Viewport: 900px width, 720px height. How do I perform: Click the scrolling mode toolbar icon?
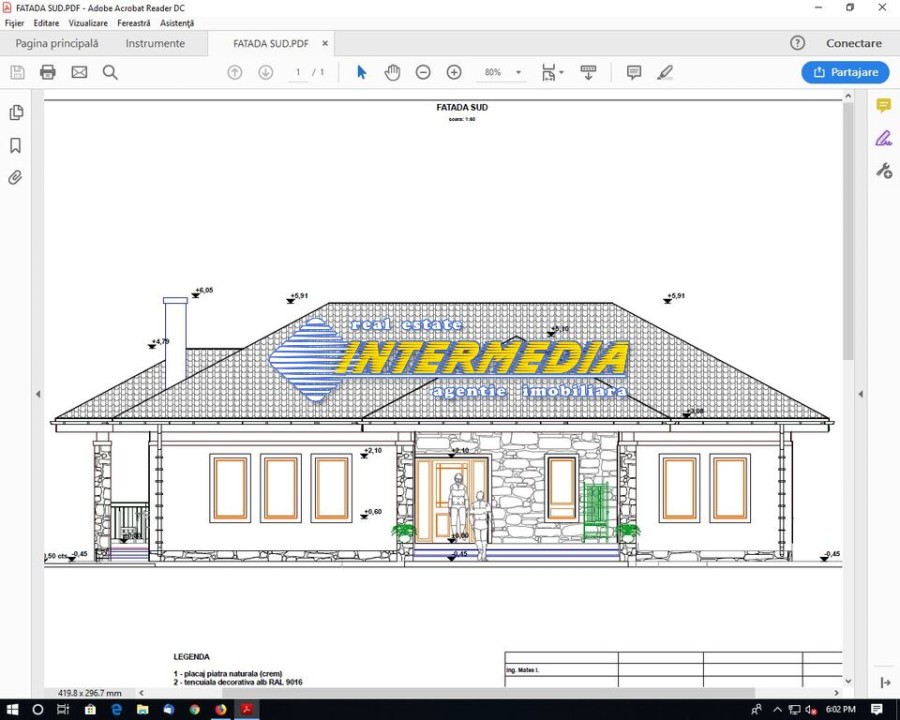(588, 72)
